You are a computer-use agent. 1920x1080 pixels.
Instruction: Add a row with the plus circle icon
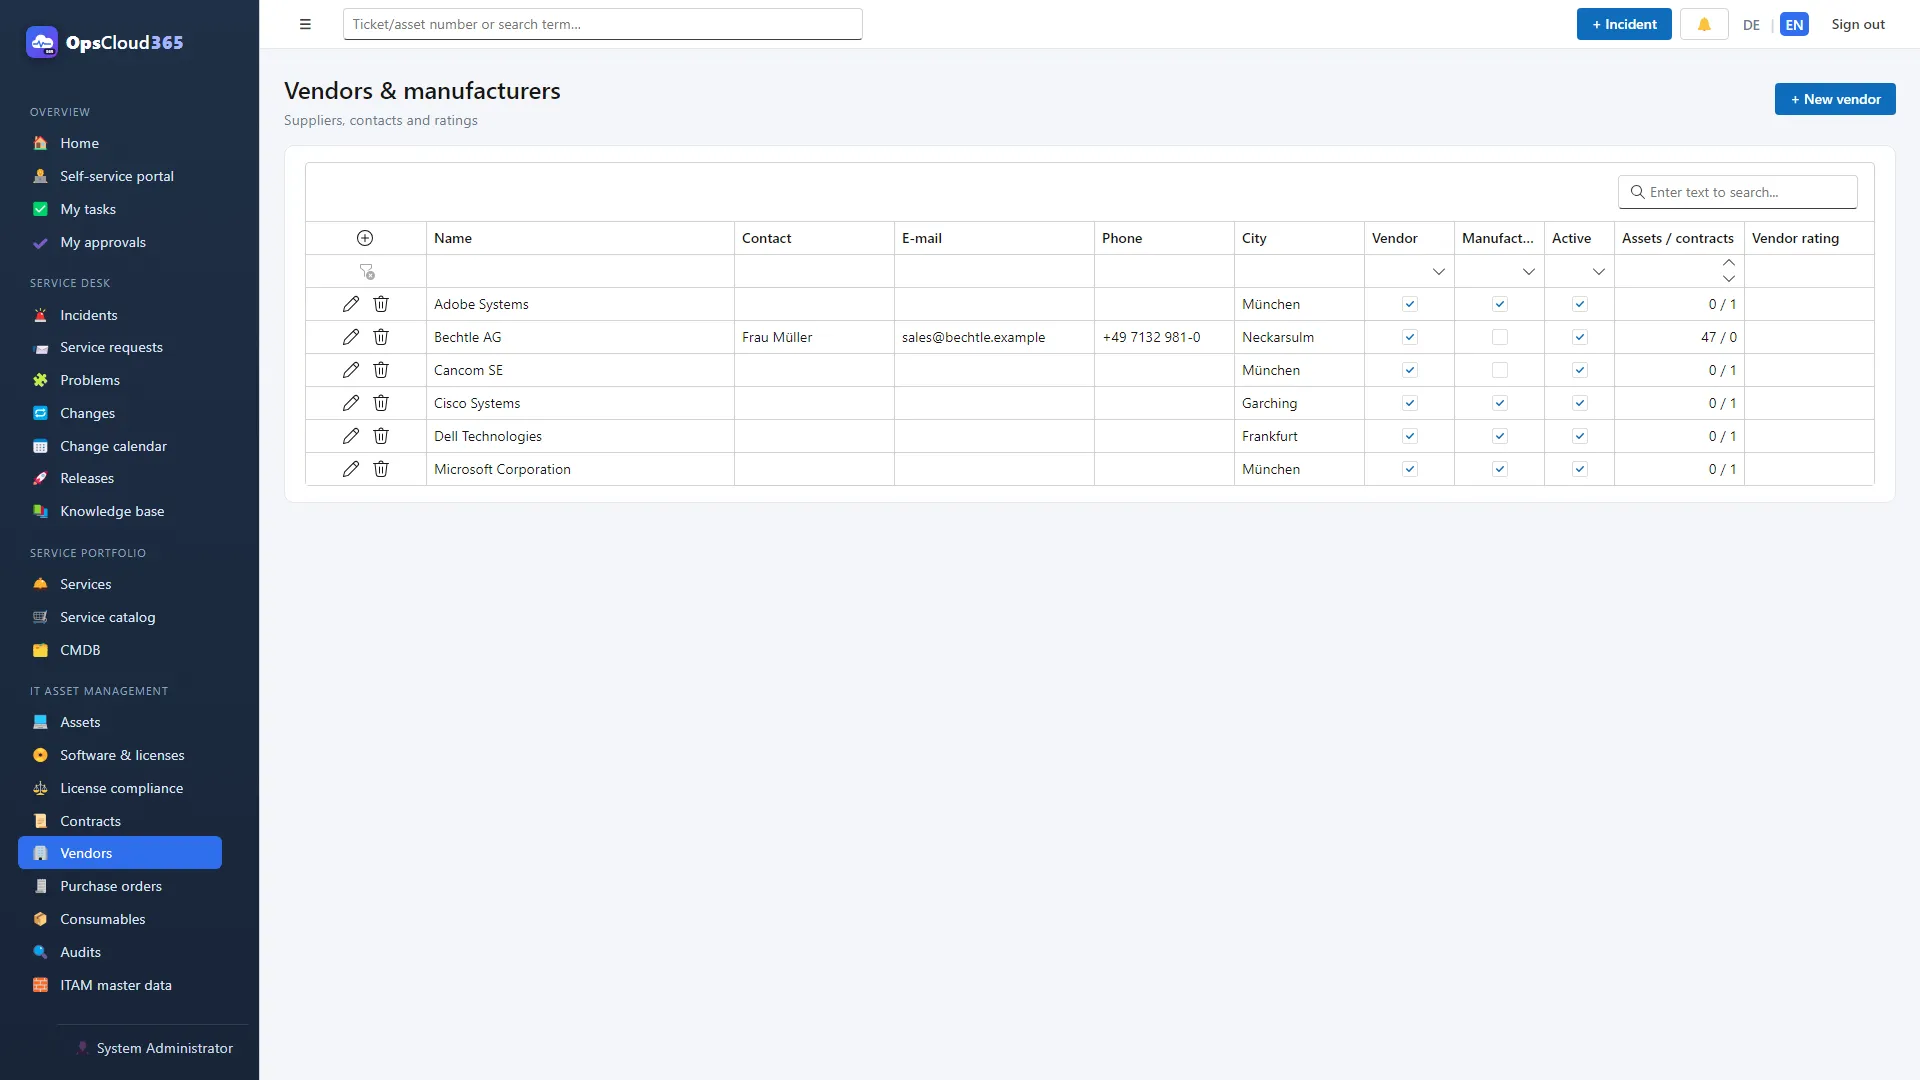click(x=365, y=238)
